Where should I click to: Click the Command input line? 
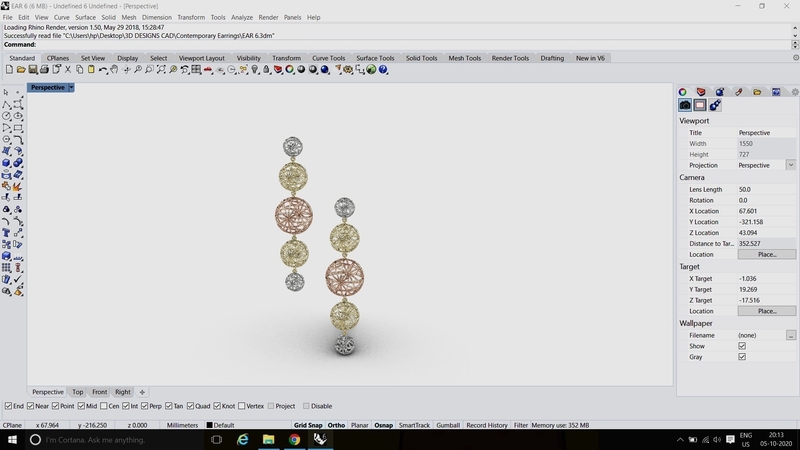(398, 45)
